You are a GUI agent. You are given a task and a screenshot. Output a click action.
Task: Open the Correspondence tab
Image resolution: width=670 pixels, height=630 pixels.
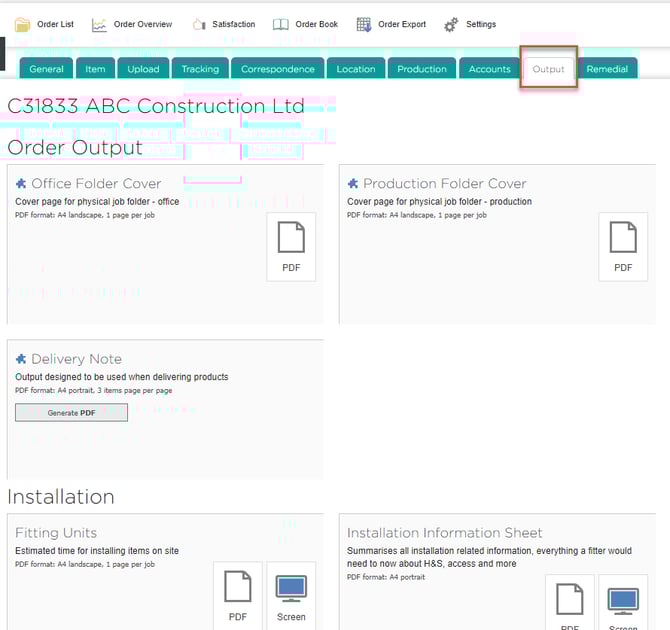pos(278,69)
